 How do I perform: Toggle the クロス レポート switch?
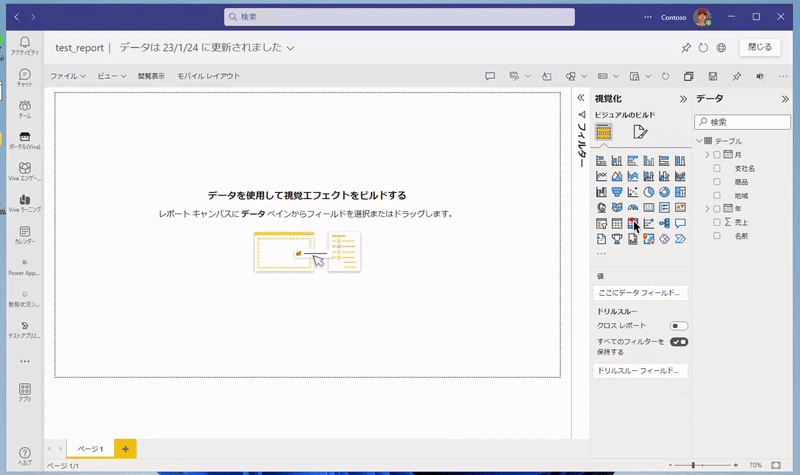click(x=679, y=326)
